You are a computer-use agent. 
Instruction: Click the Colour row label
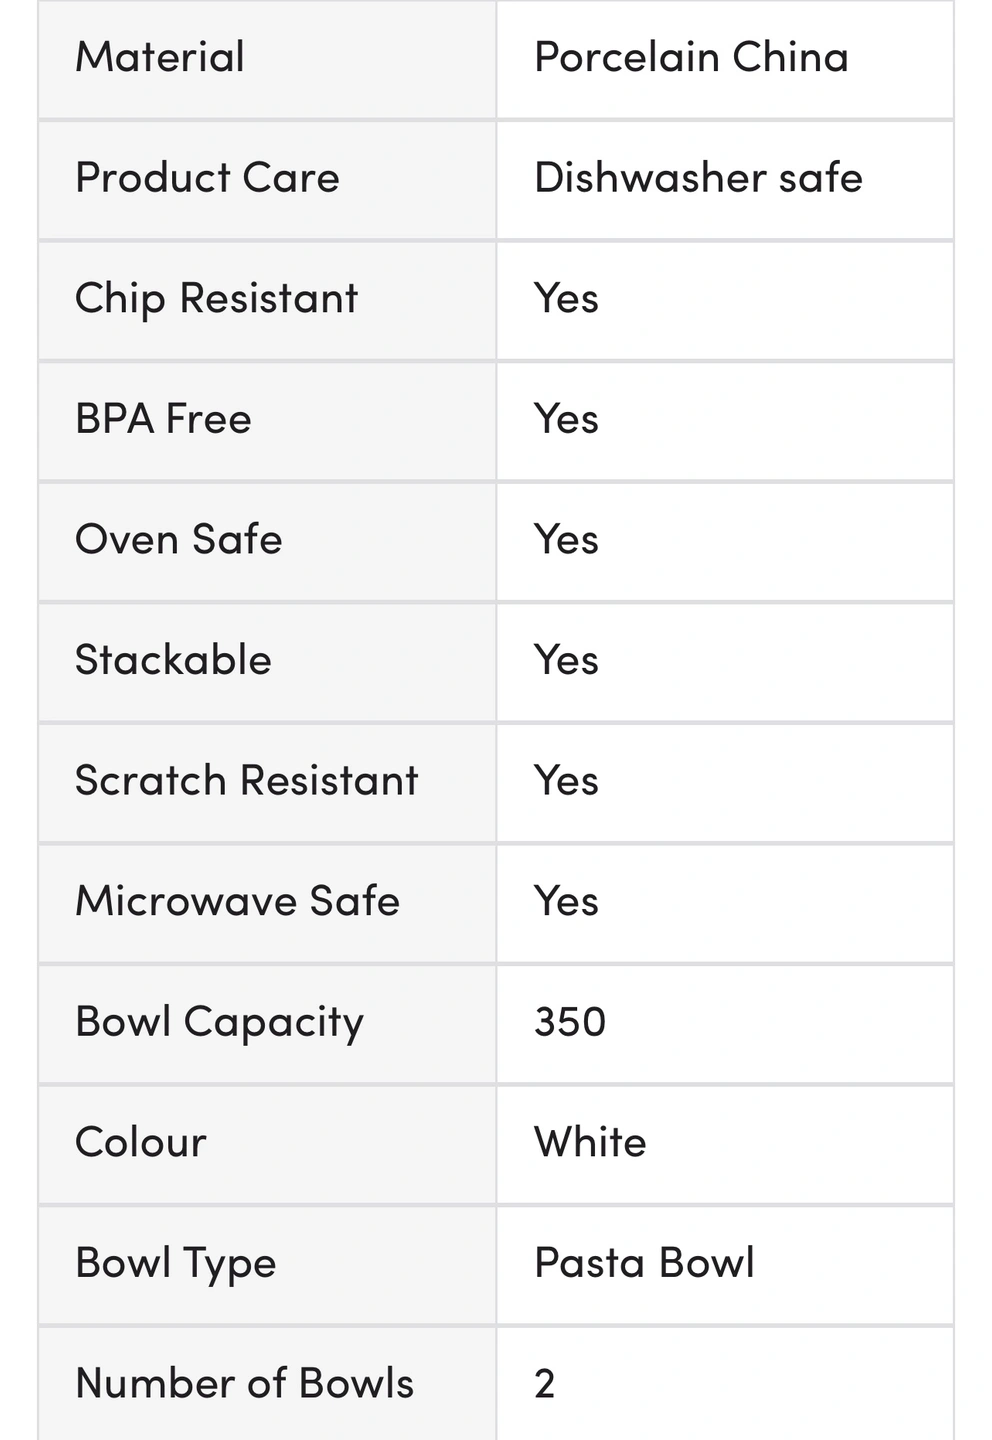(x=141, y=1142)
